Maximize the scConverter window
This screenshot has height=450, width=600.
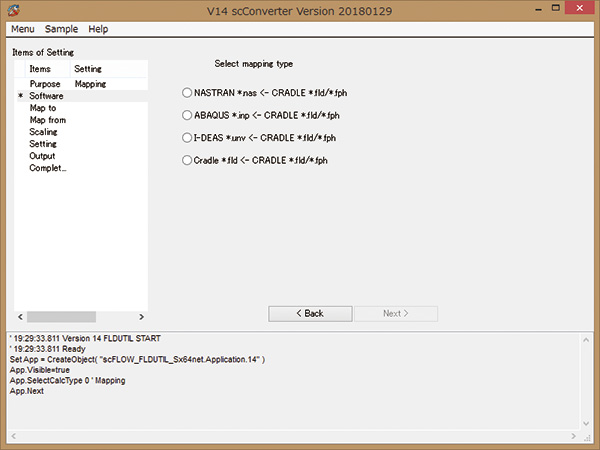coord(556,8)
